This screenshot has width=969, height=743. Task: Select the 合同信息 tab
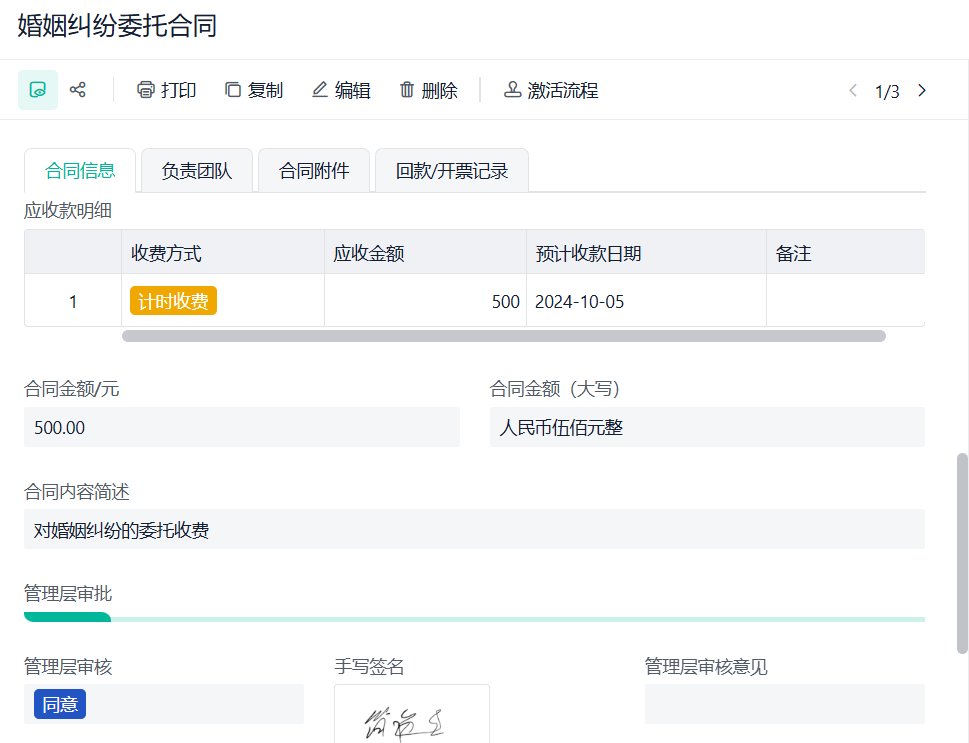point(80,171)
